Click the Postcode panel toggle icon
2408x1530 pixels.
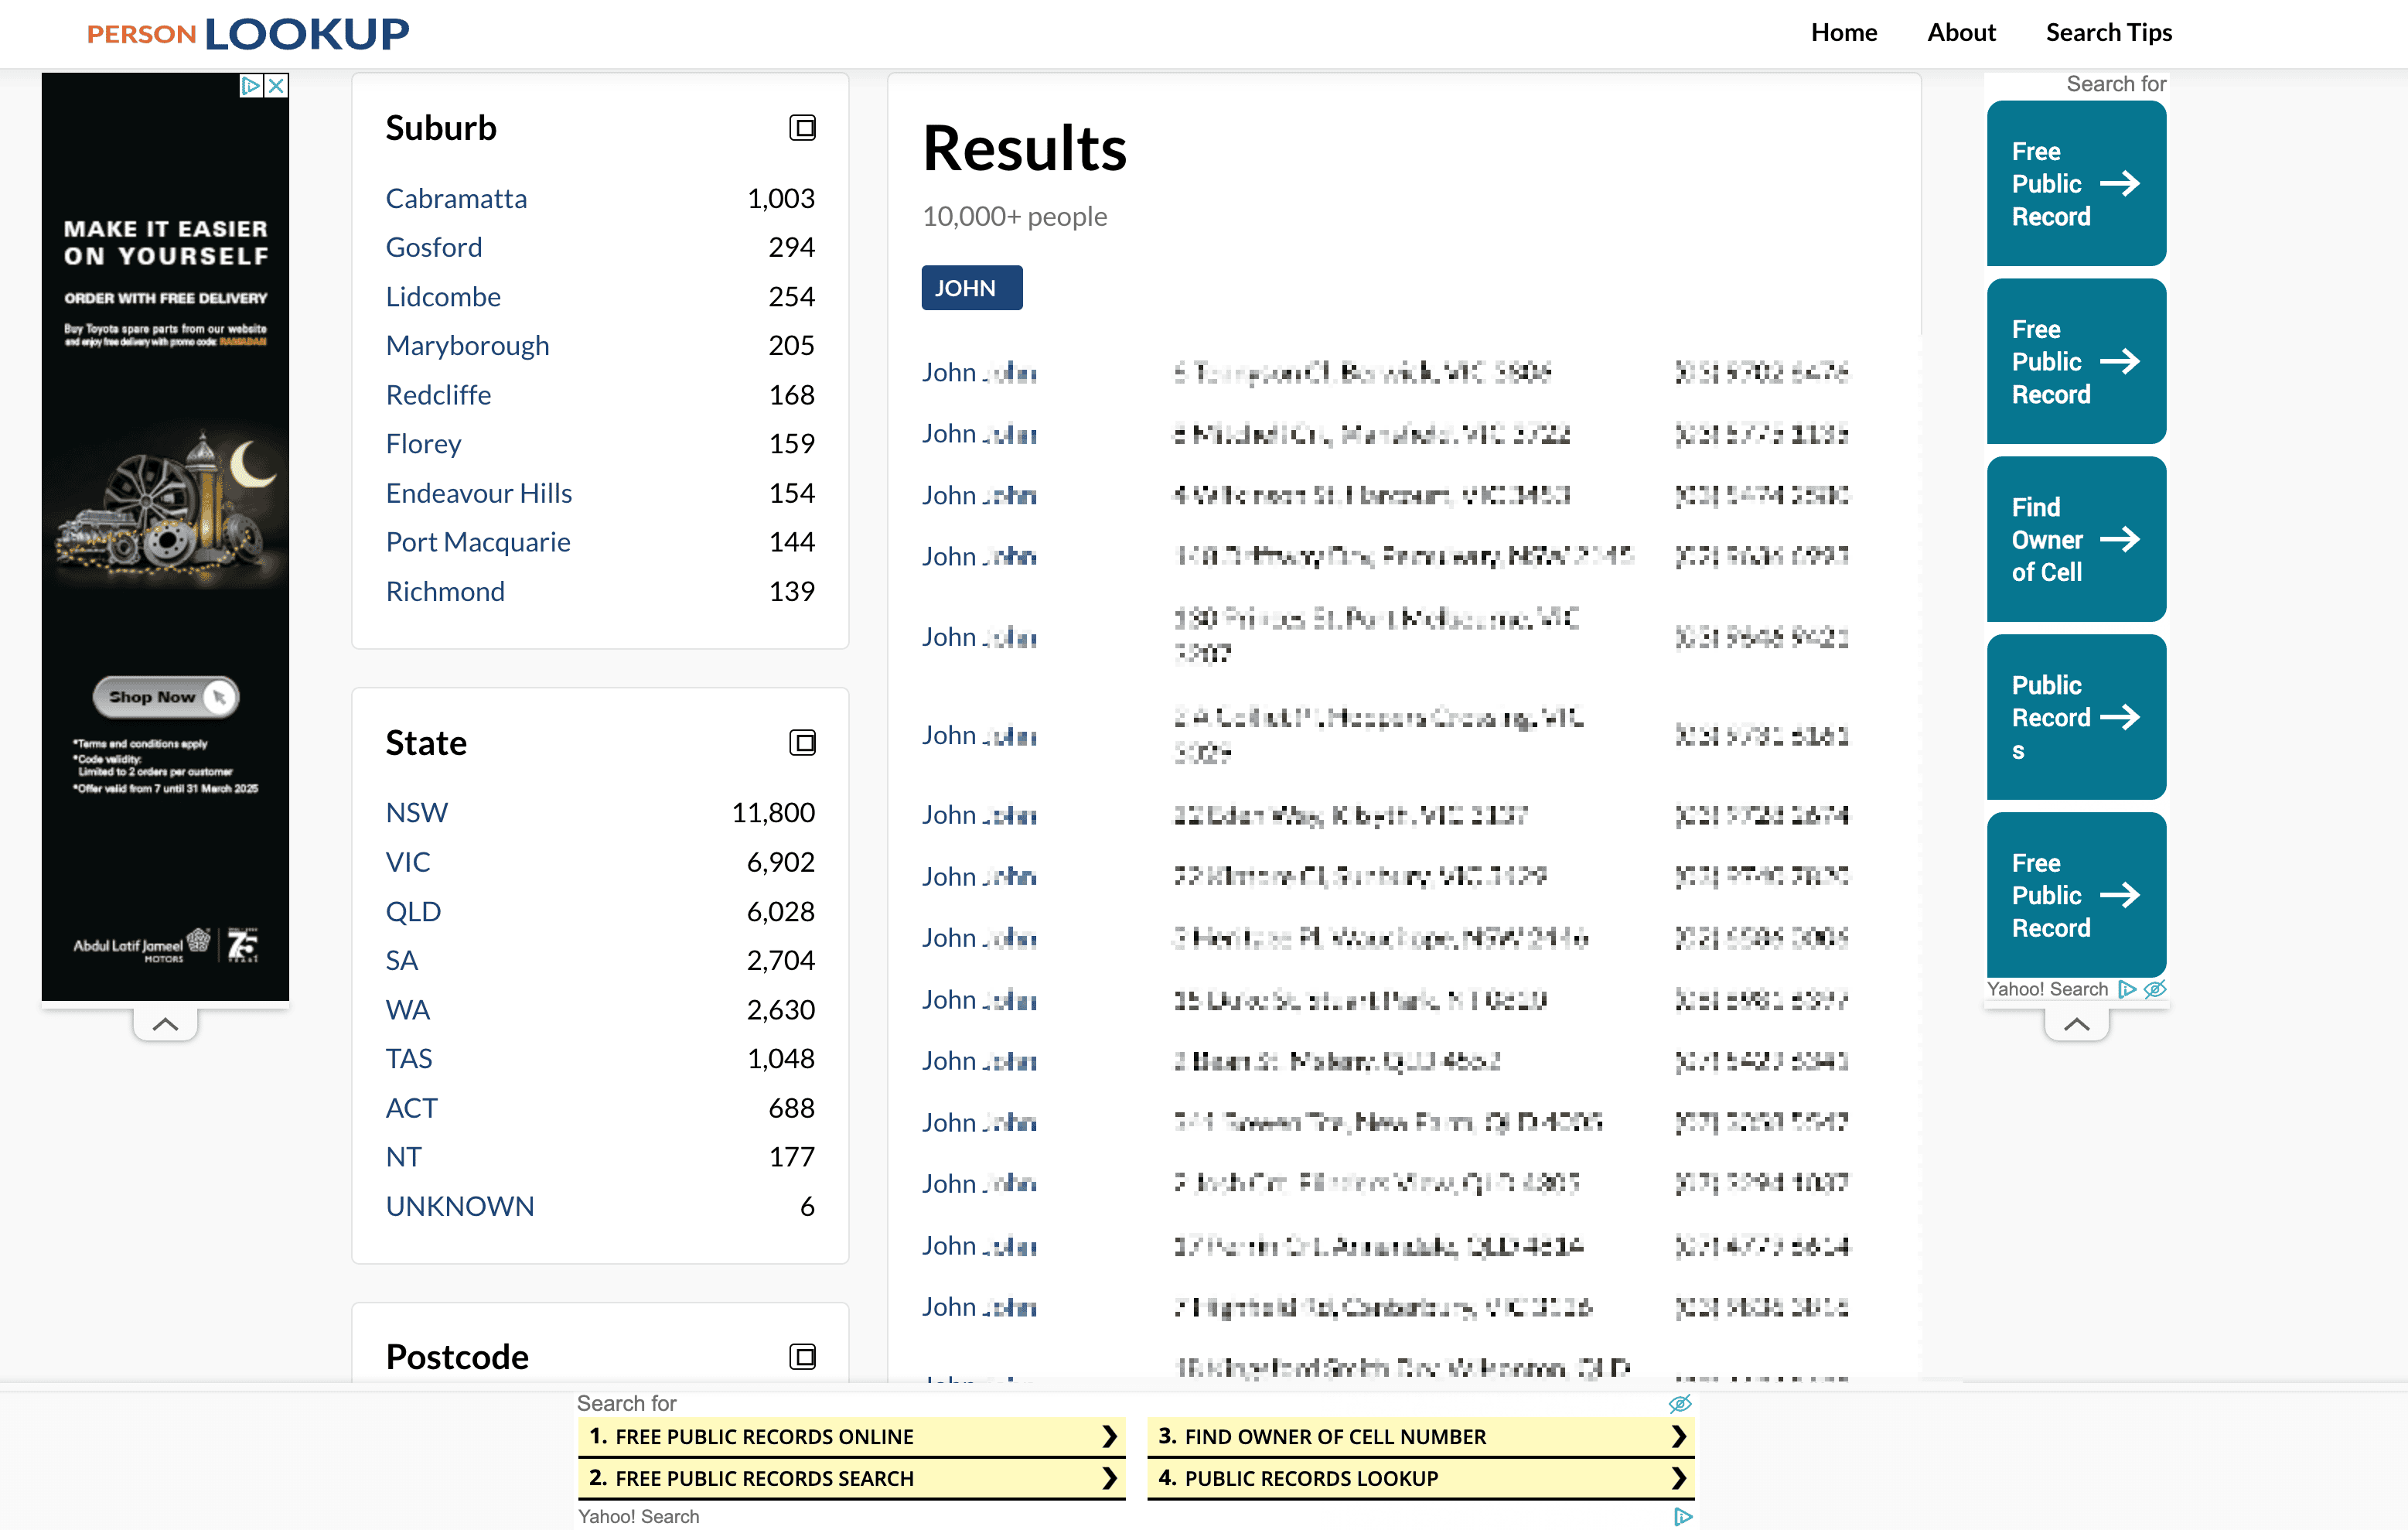[802, 1356]
